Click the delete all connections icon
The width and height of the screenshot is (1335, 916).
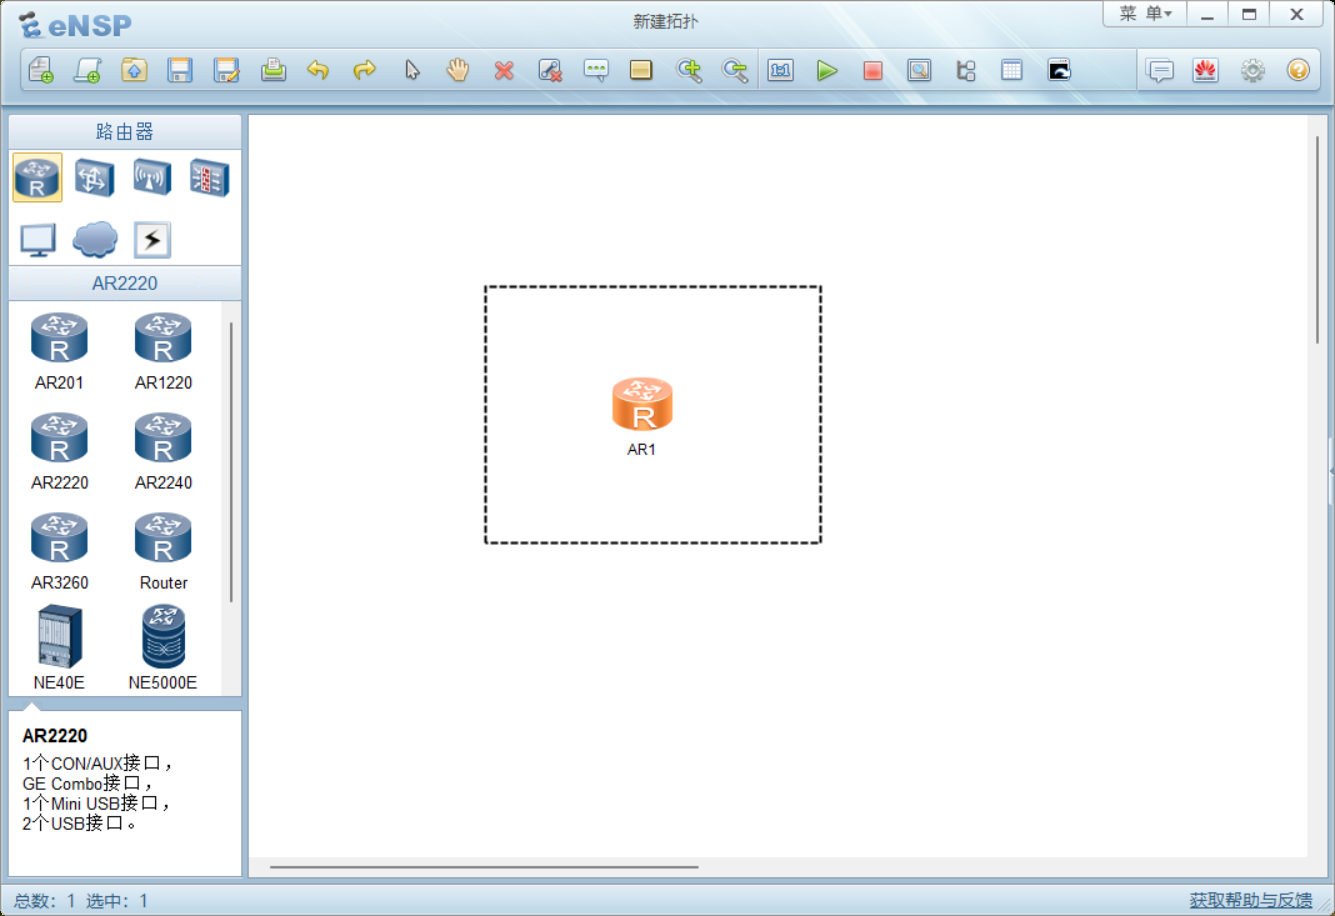pyautogui.click(x=550, y=70)
